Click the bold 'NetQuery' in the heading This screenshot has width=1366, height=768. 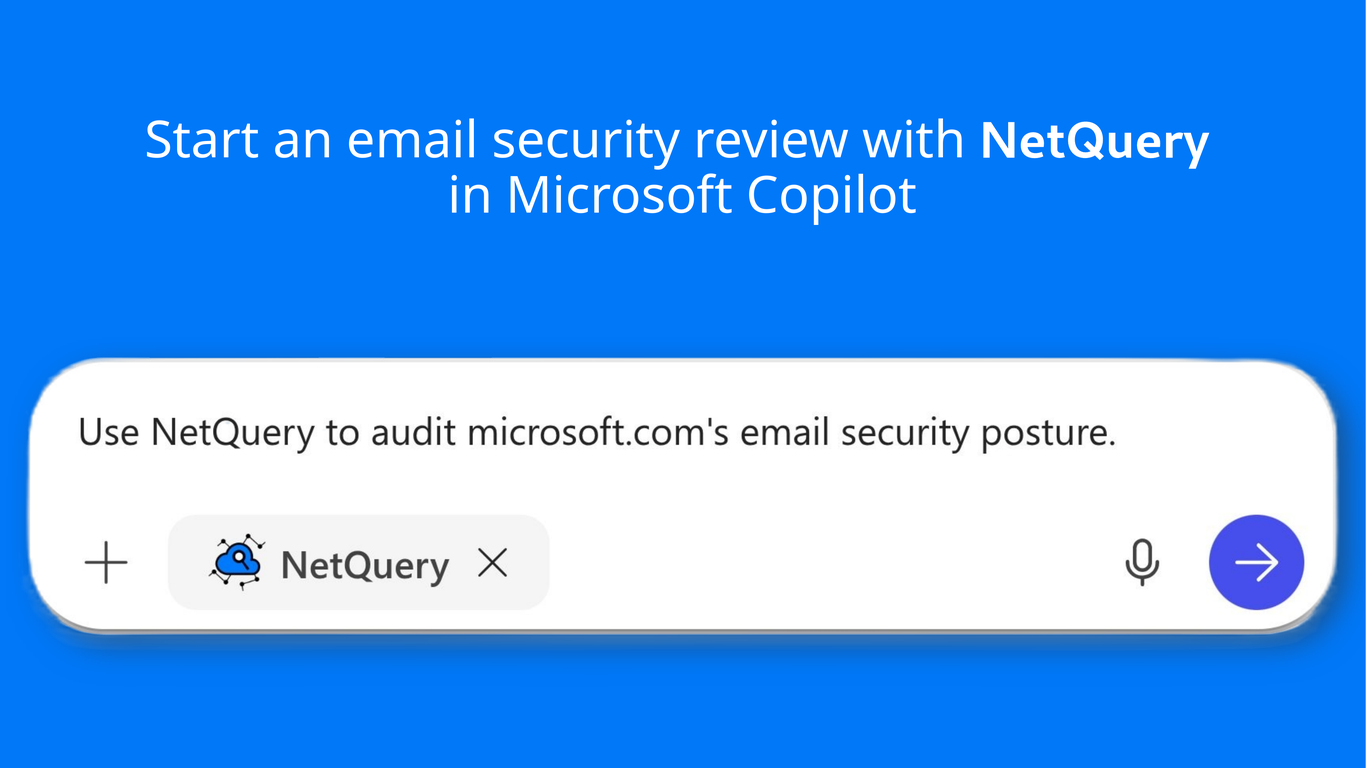pos(1094,141)
